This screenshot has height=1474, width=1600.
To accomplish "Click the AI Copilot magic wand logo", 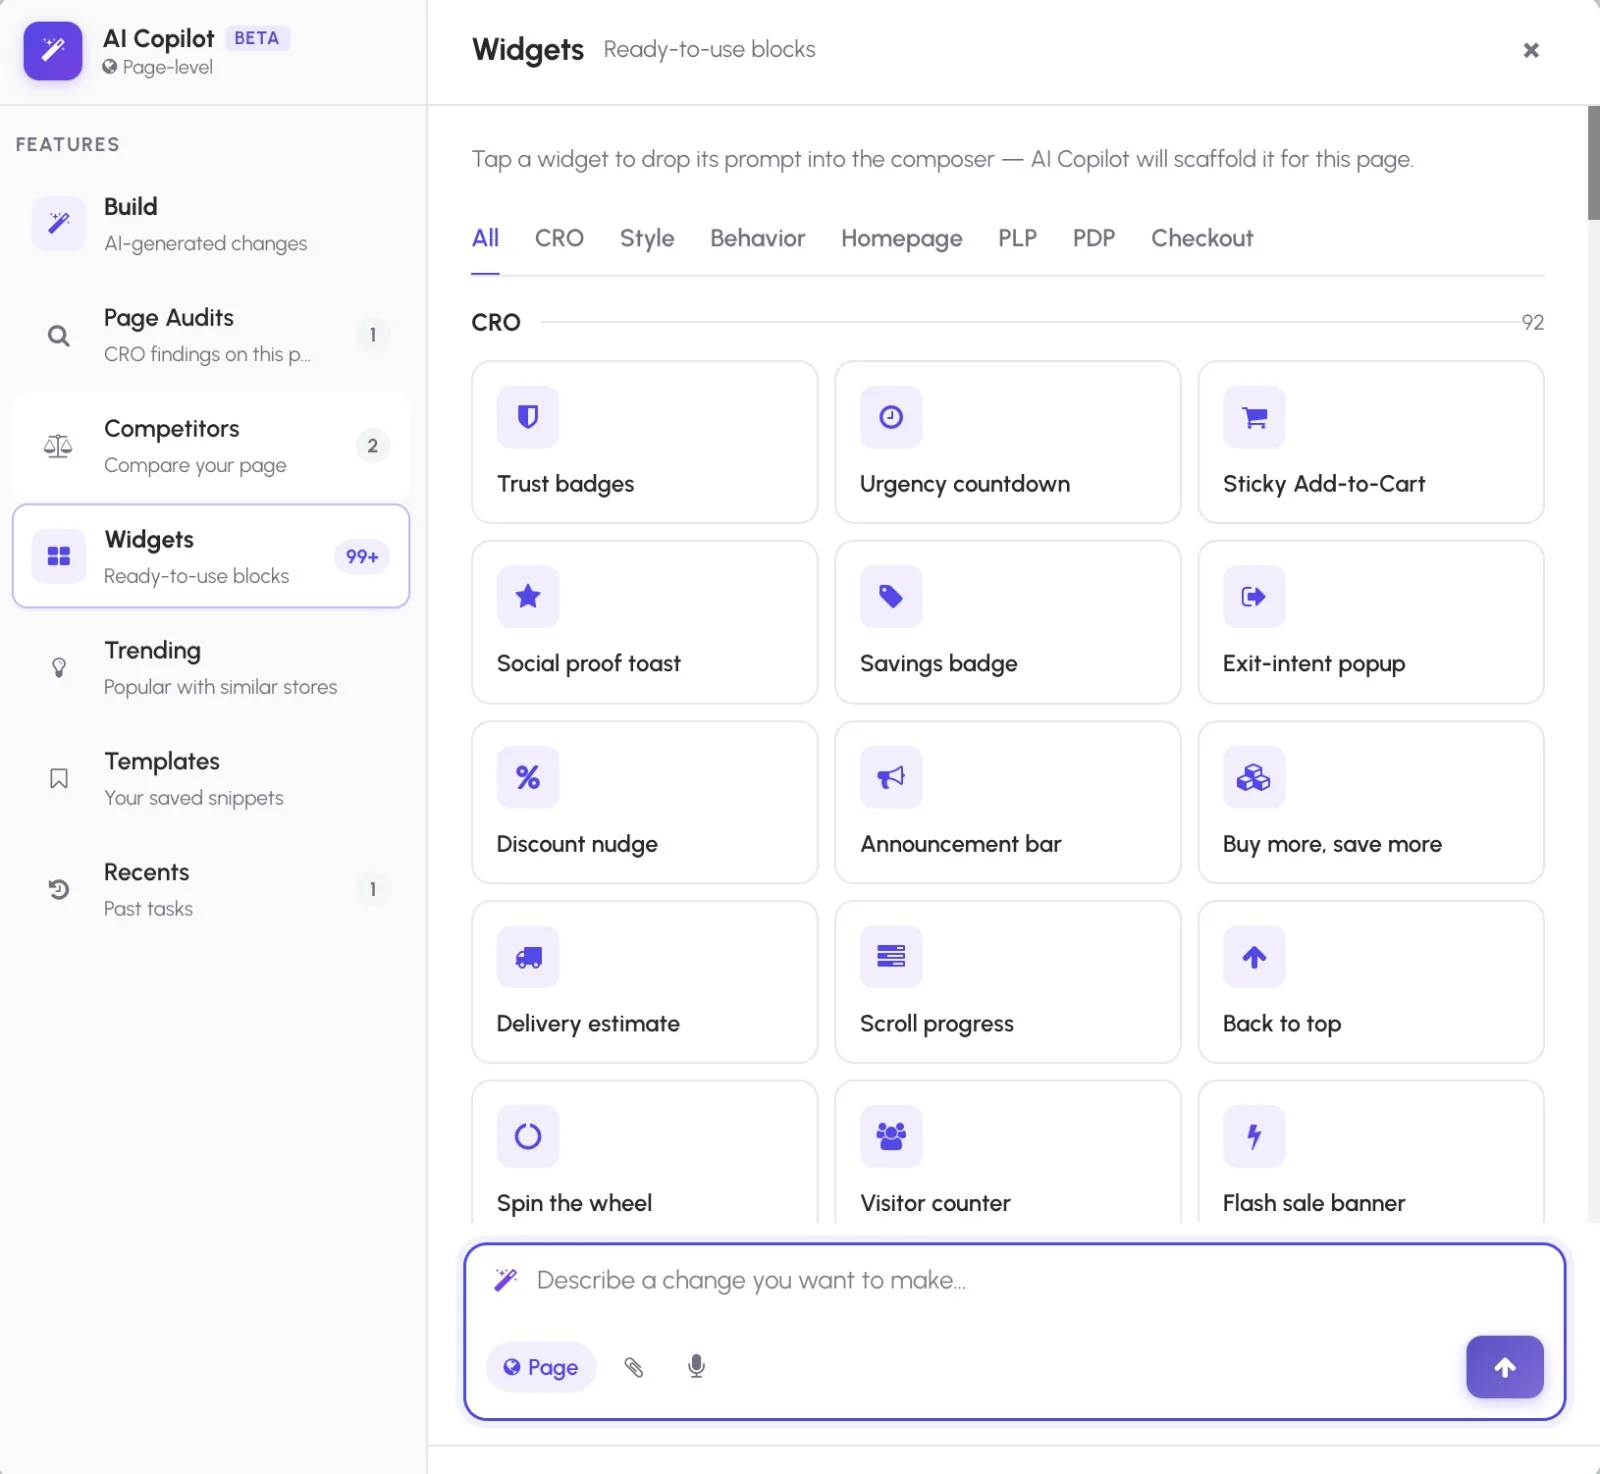I will 53,51.
